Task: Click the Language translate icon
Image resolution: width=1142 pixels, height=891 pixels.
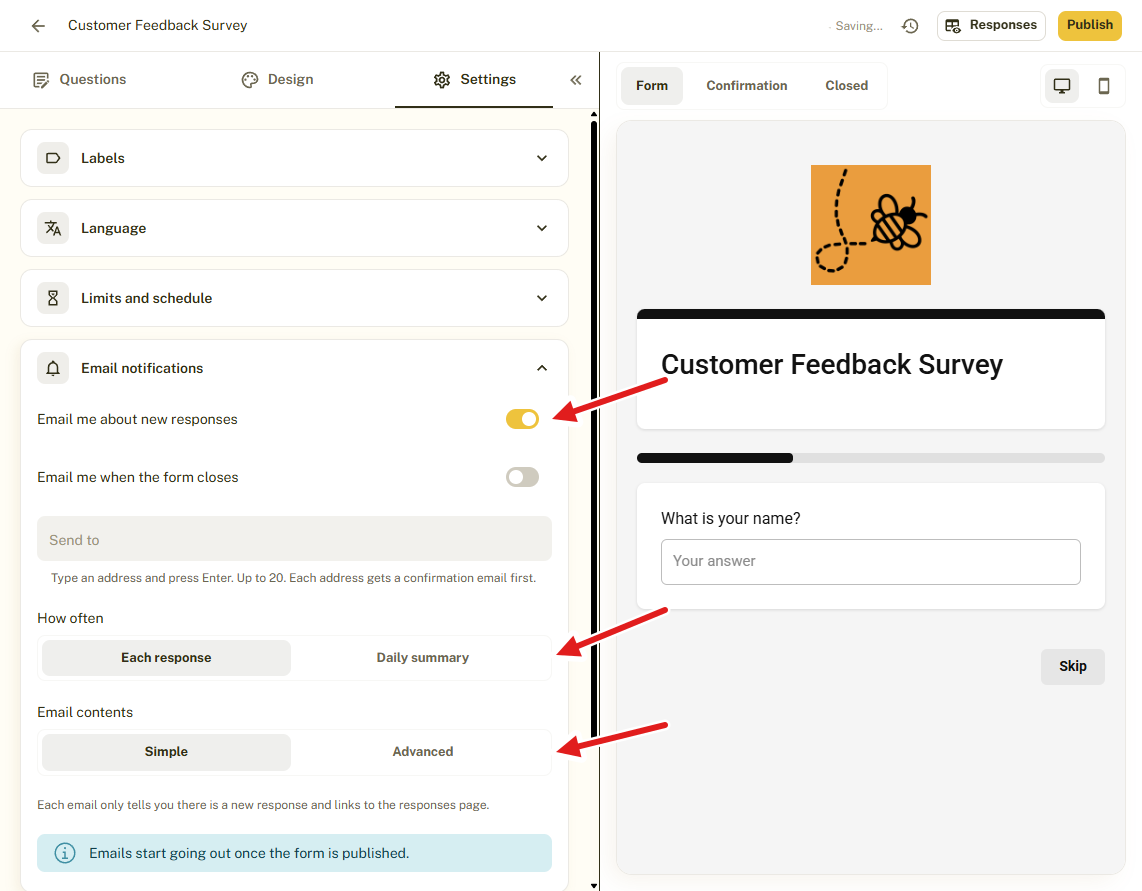Action: coord(53,228)
